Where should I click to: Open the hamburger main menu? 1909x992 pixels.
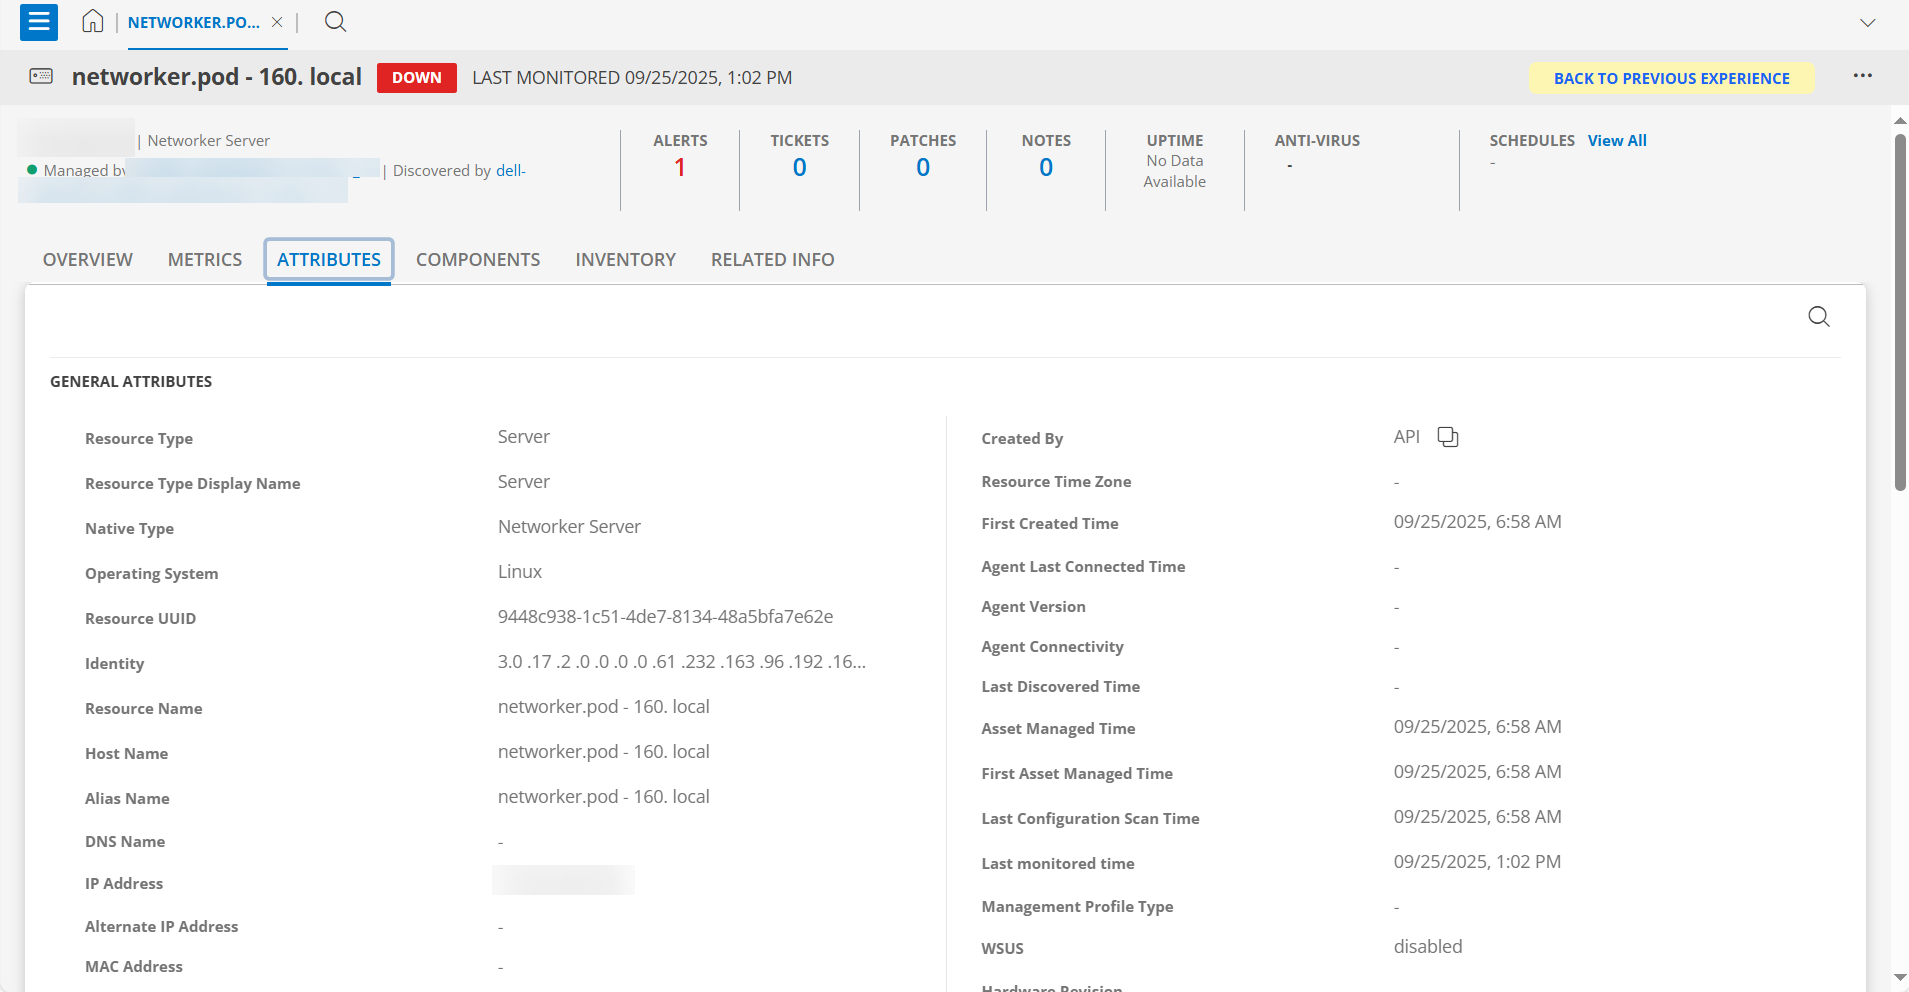pyautogui.click(x=39, y=21)
